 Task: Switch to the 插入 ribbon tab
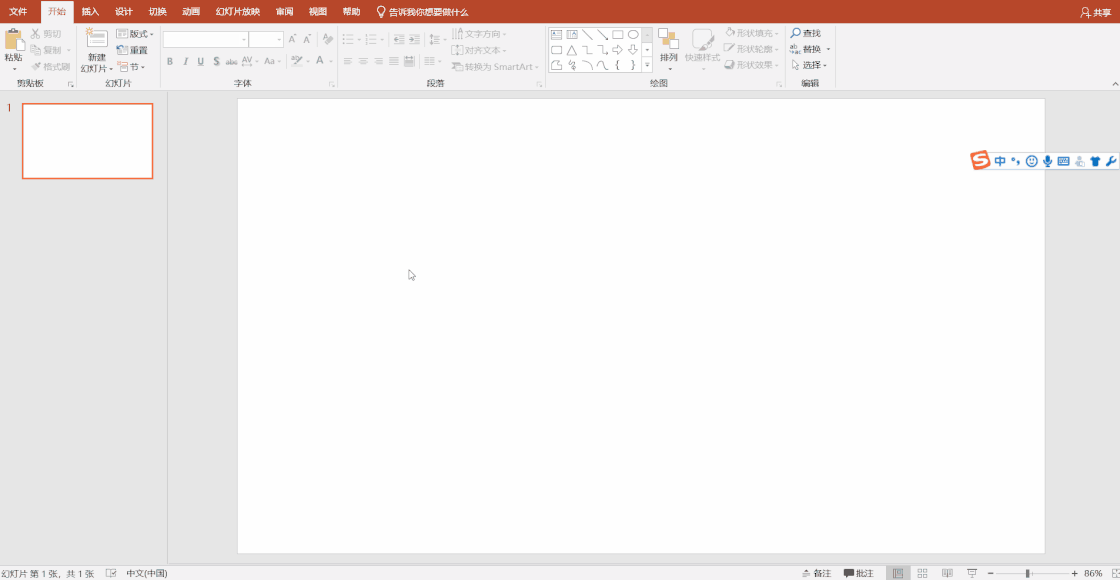[x=87, y=11]
